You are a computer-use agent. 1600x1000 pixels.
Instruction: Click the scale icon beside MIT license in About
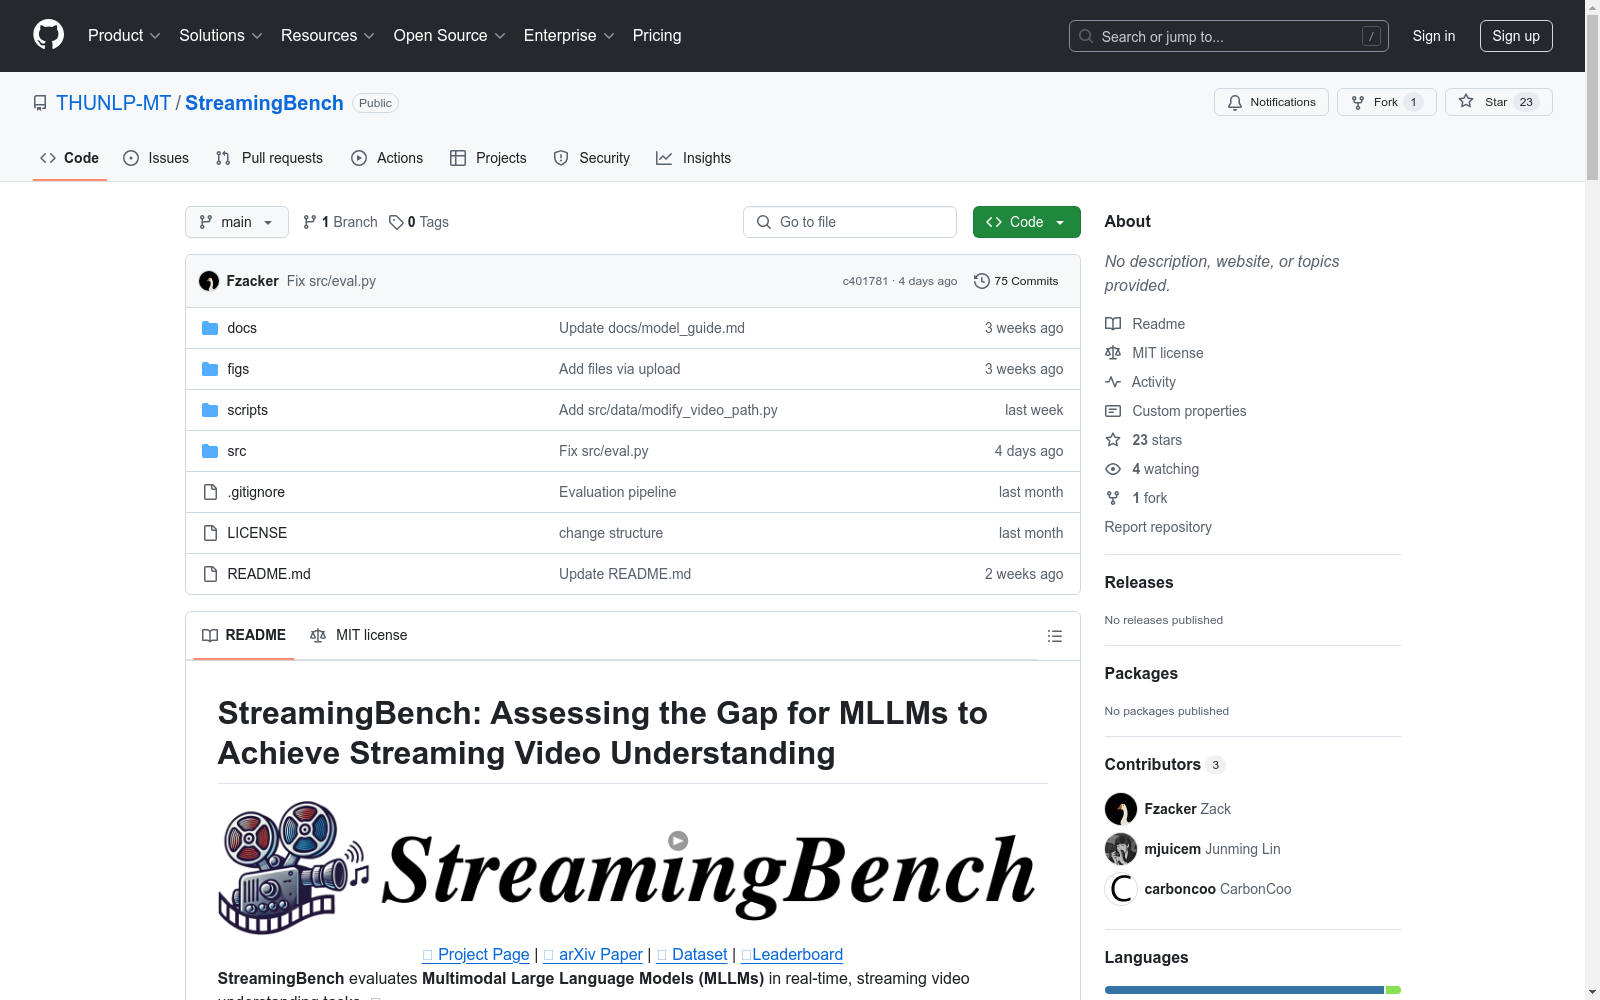pos(1113,353)
